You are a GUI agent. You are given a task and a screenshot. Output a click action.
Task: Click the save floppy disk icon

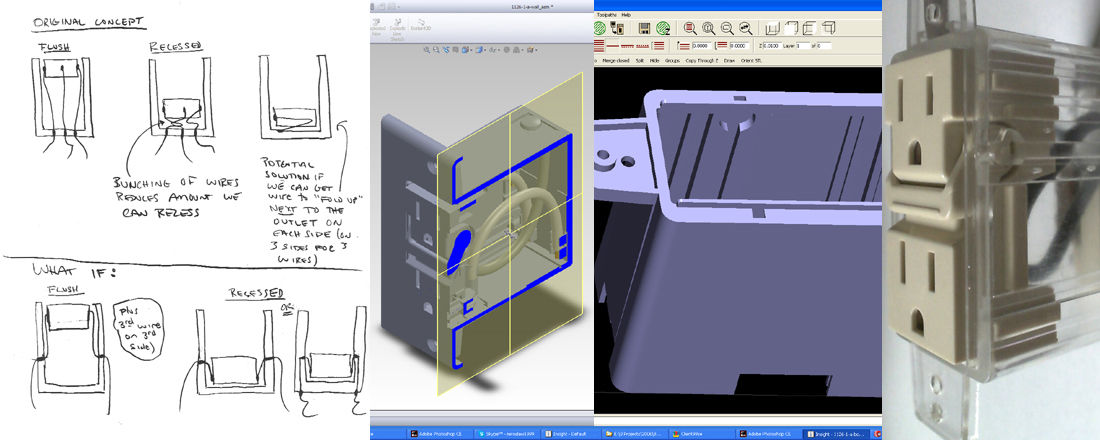click(645, 28)
